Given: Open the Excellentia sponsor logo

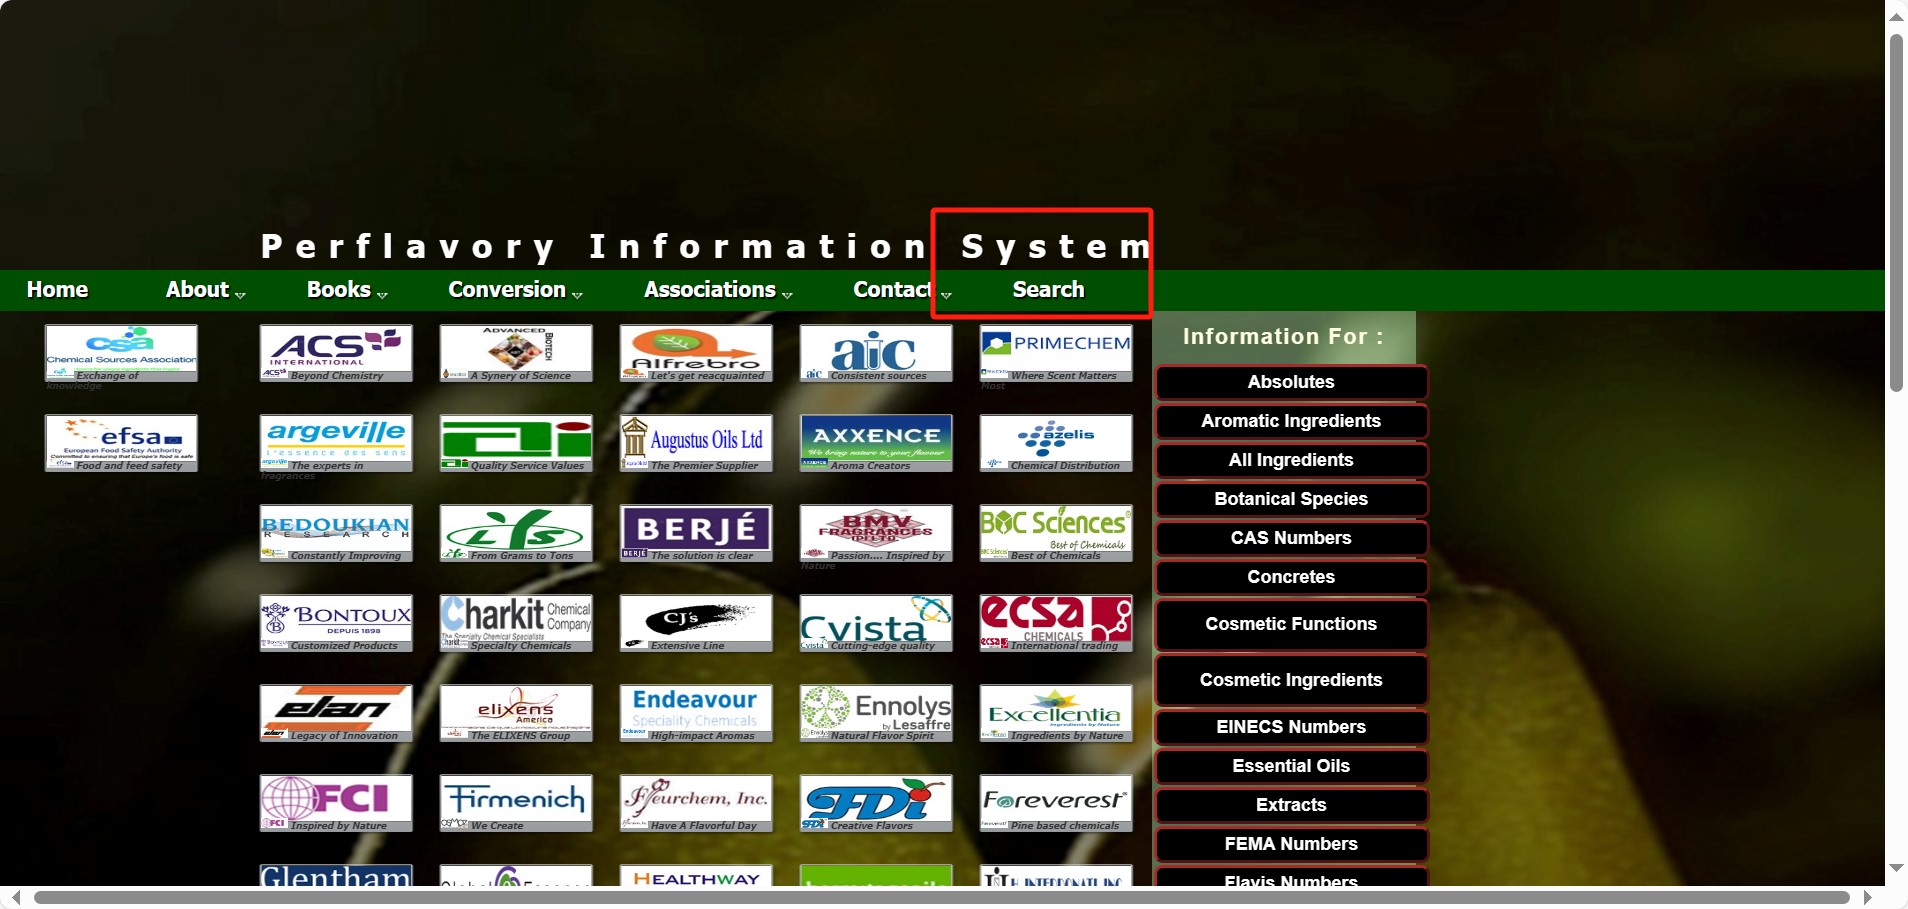Looking at the screenshot, I should tap(1056, 712).
